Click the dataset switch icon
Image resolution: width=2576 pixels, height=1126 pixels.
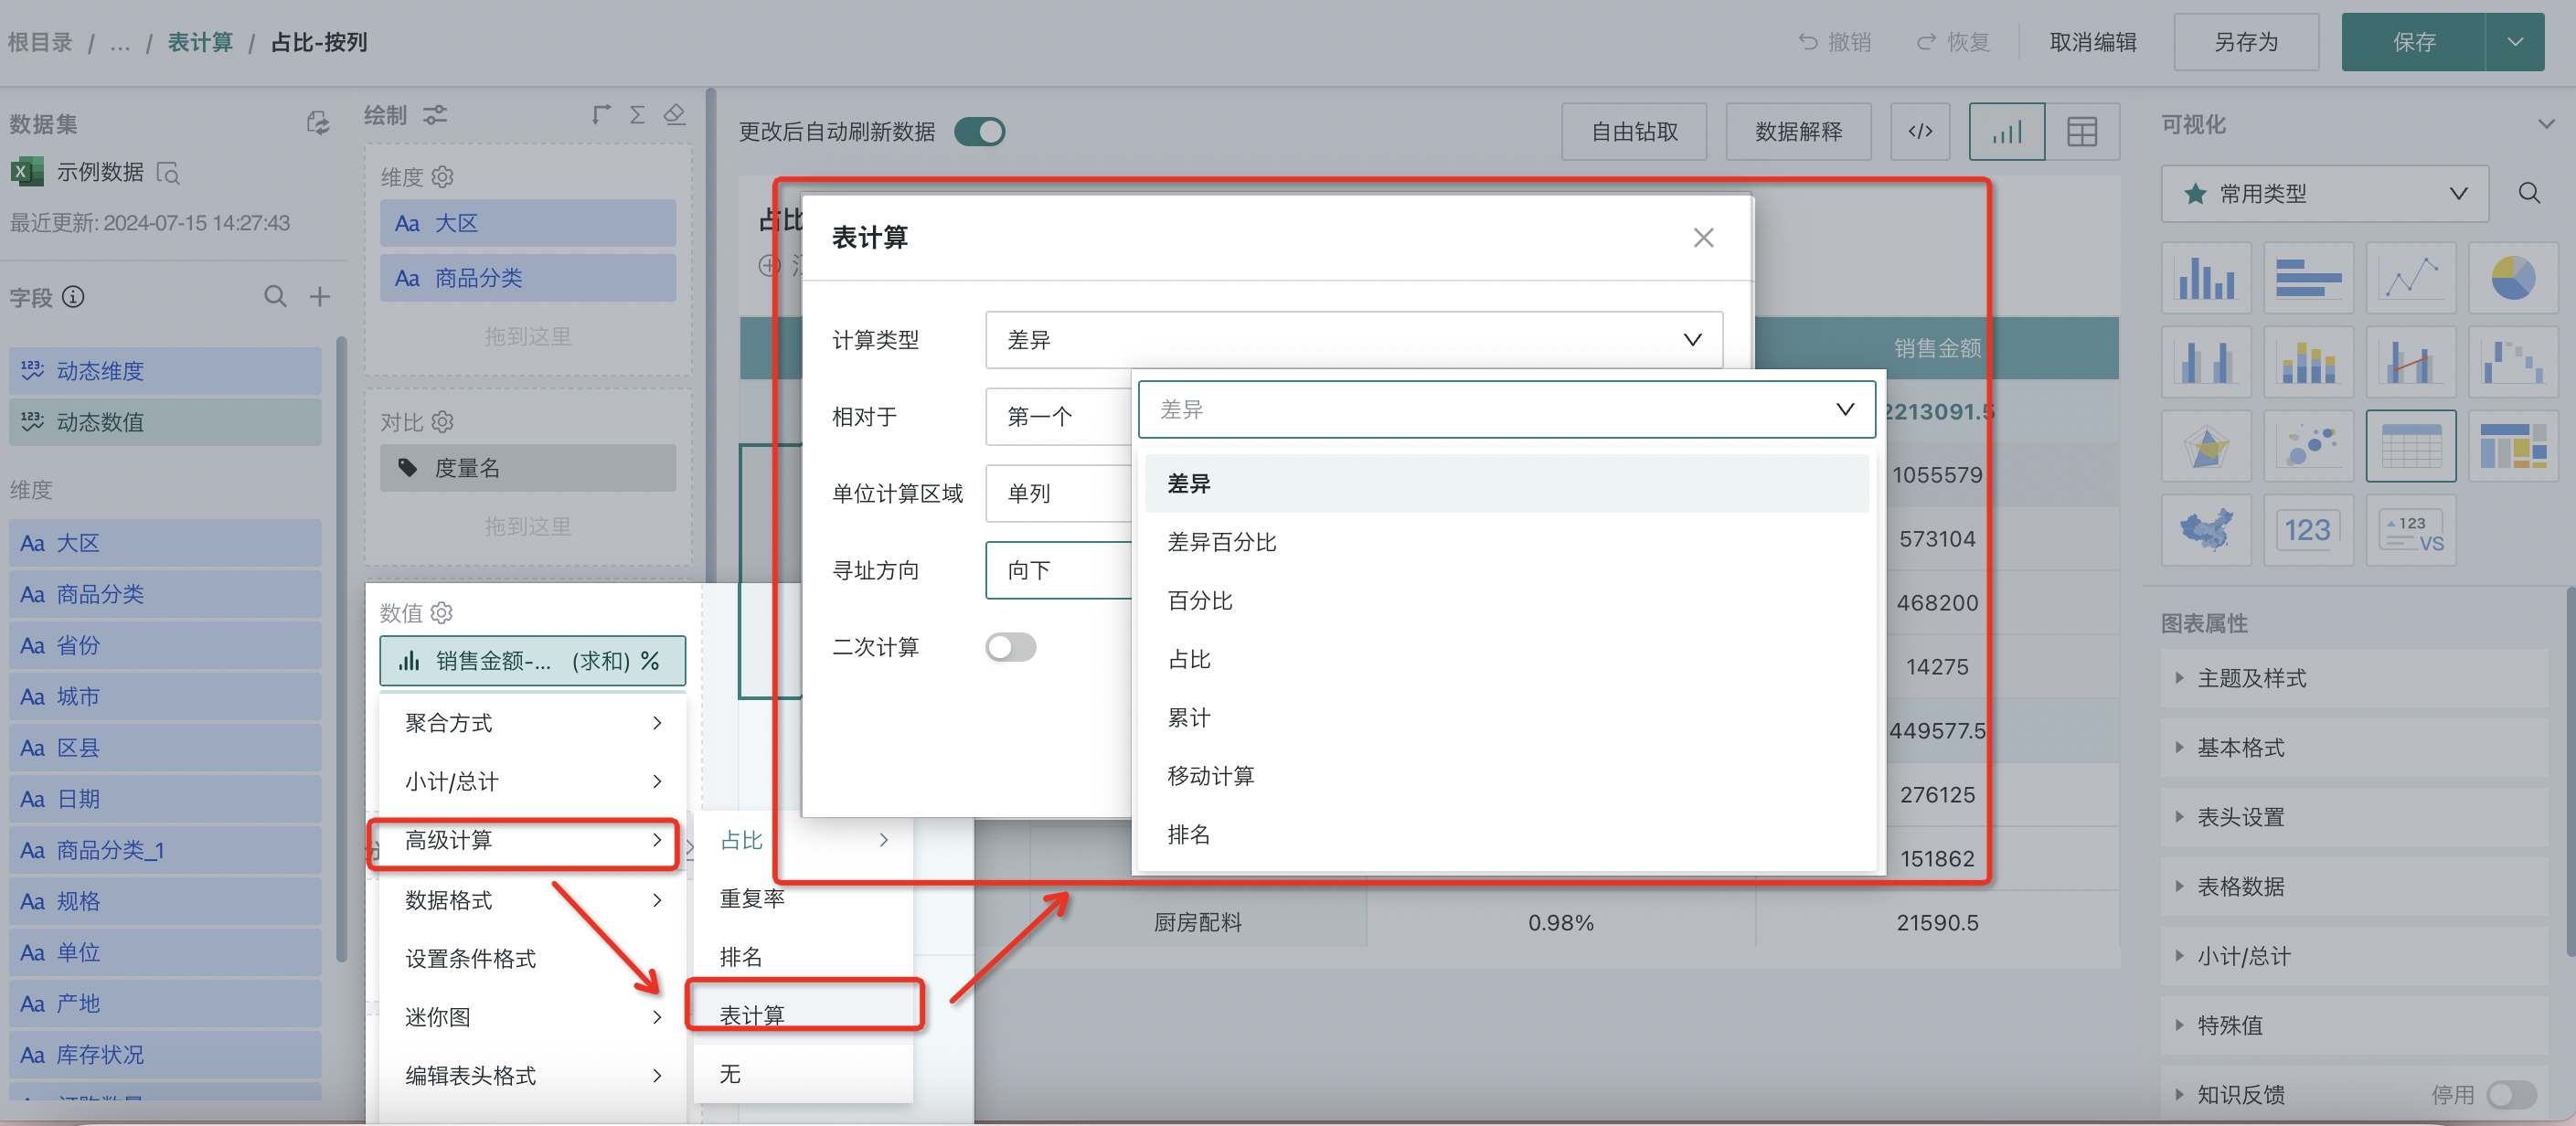tap(317, 123)
